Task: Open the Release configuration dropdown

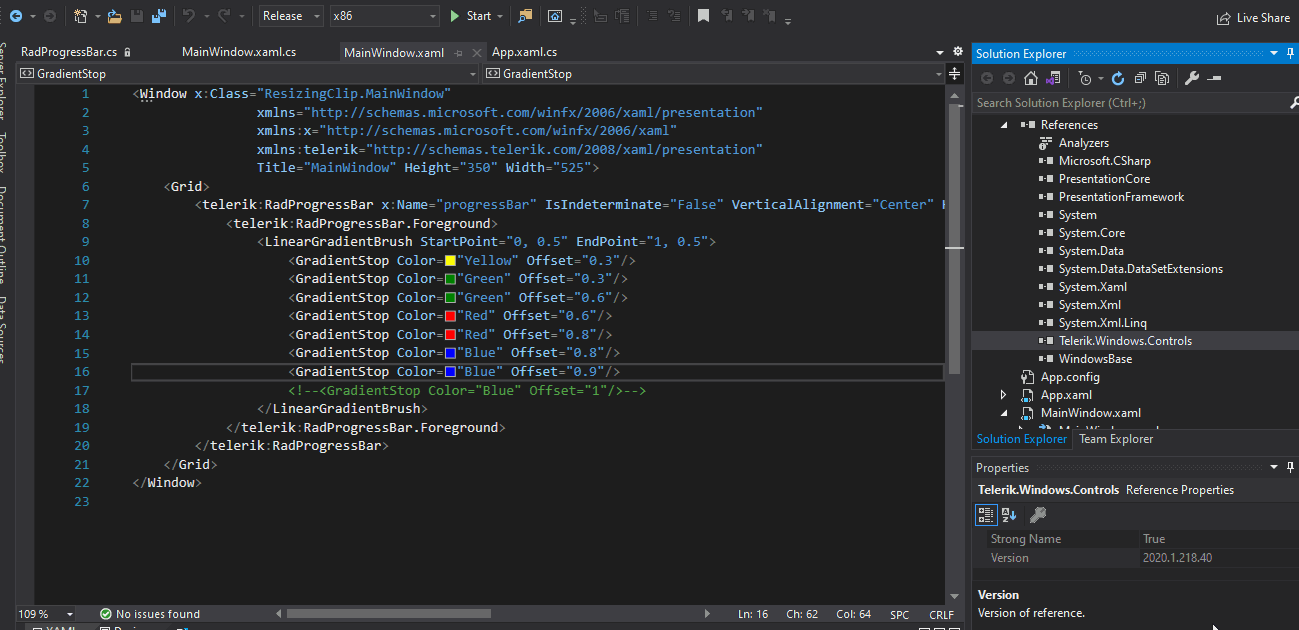Action: pos(290,16)
